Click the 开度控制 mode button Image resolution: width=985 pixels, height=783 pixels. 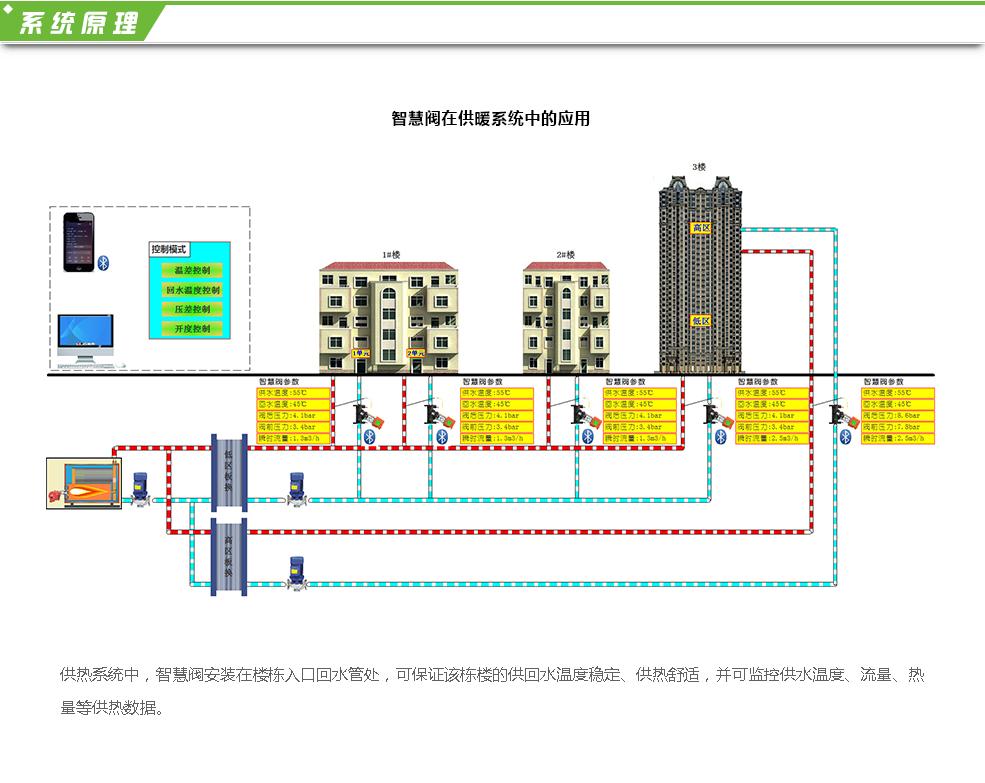pyautogui.click(x=191, y=328)
